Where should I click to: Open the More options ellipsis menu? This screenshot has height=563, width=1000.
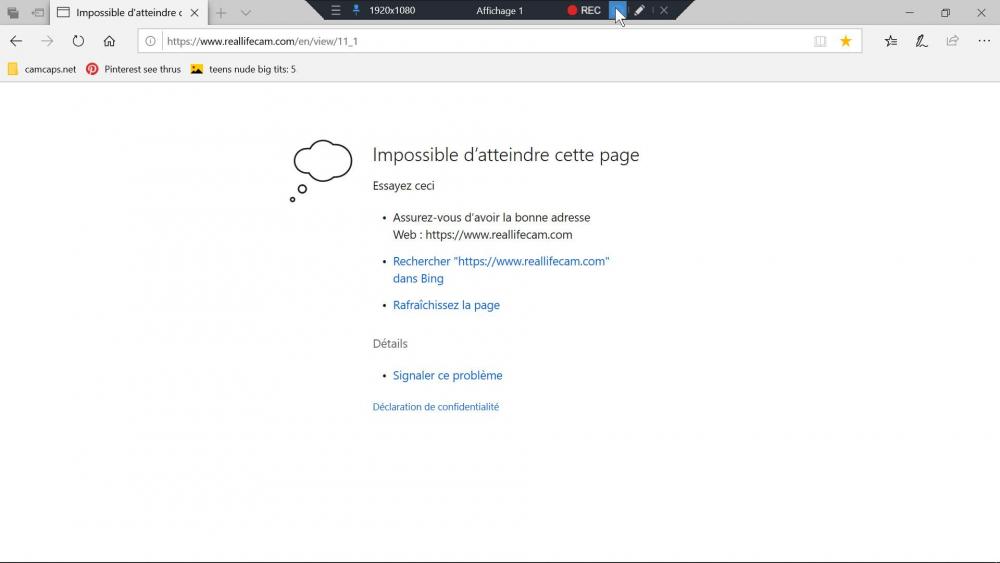tap(982, 41)
